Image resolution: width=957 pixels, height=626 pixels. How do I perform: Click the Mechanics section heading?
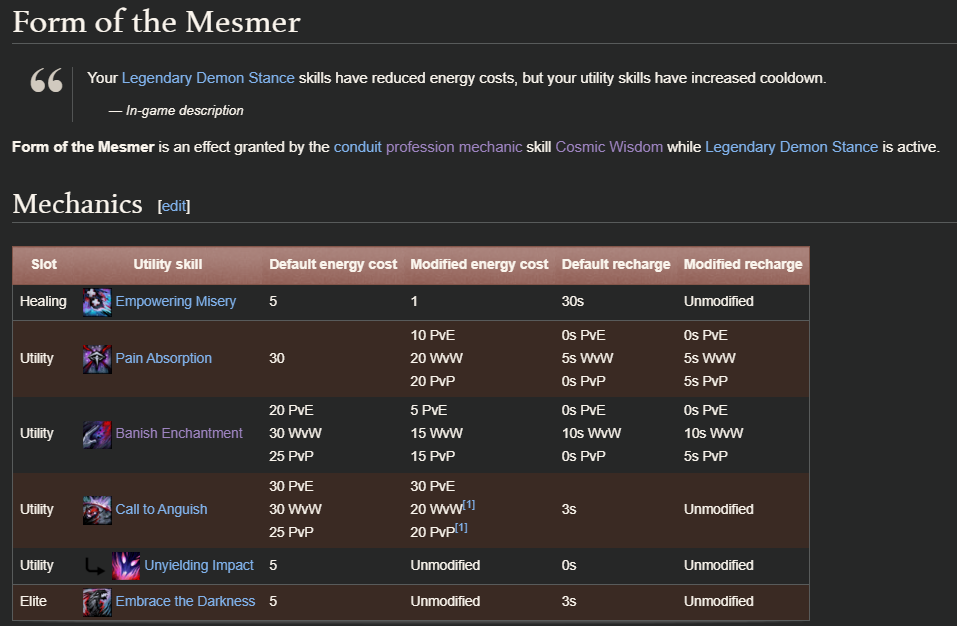78,204
